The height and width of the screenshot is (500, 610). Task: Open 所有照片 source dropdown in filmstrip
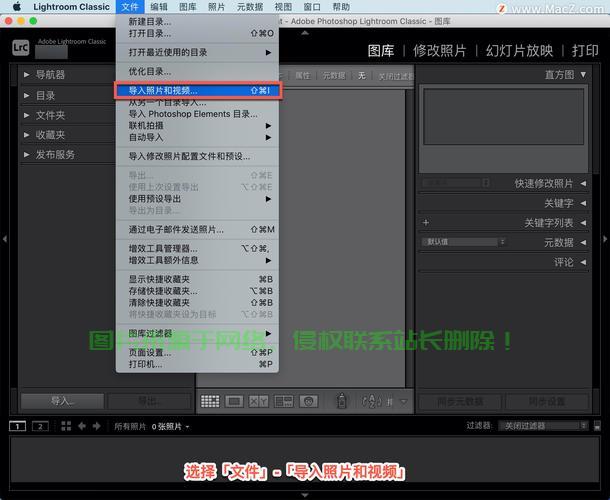pos(152,426)
